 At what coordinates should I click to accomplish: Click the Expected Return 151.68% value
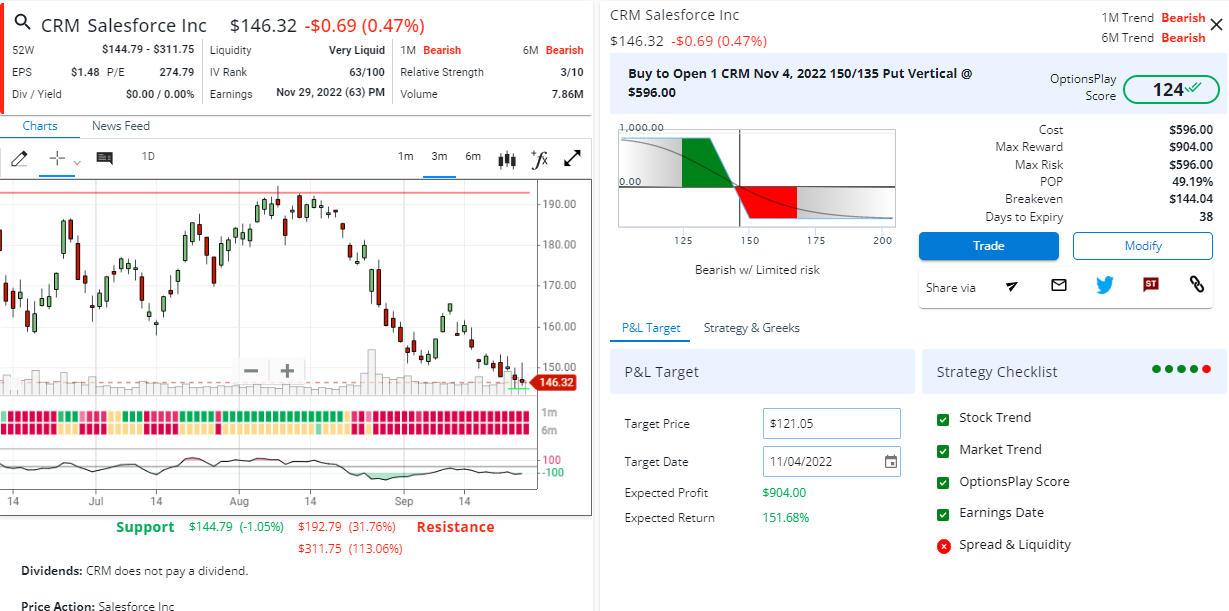click(785, 518)
